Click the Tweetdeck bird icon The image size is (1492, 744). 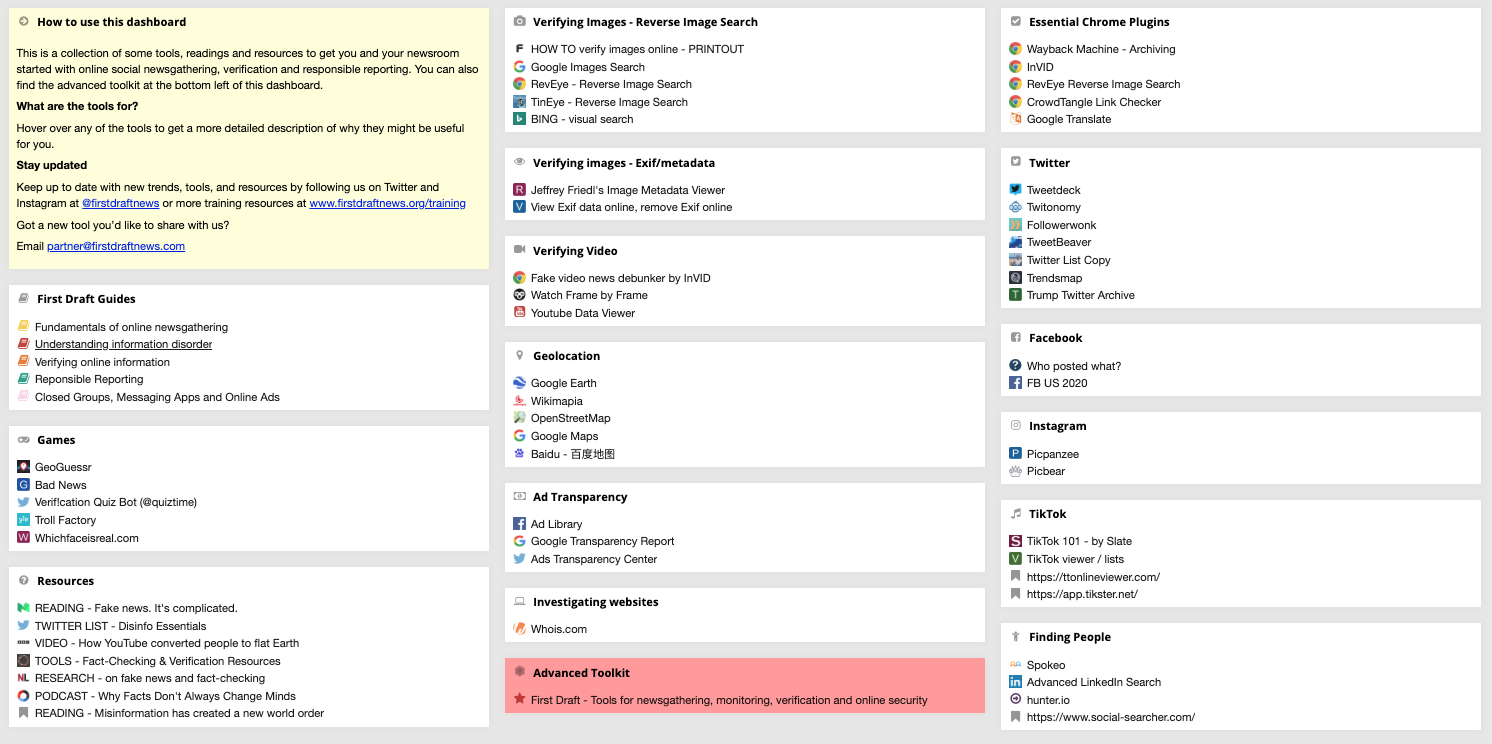tap(1015, 190)
